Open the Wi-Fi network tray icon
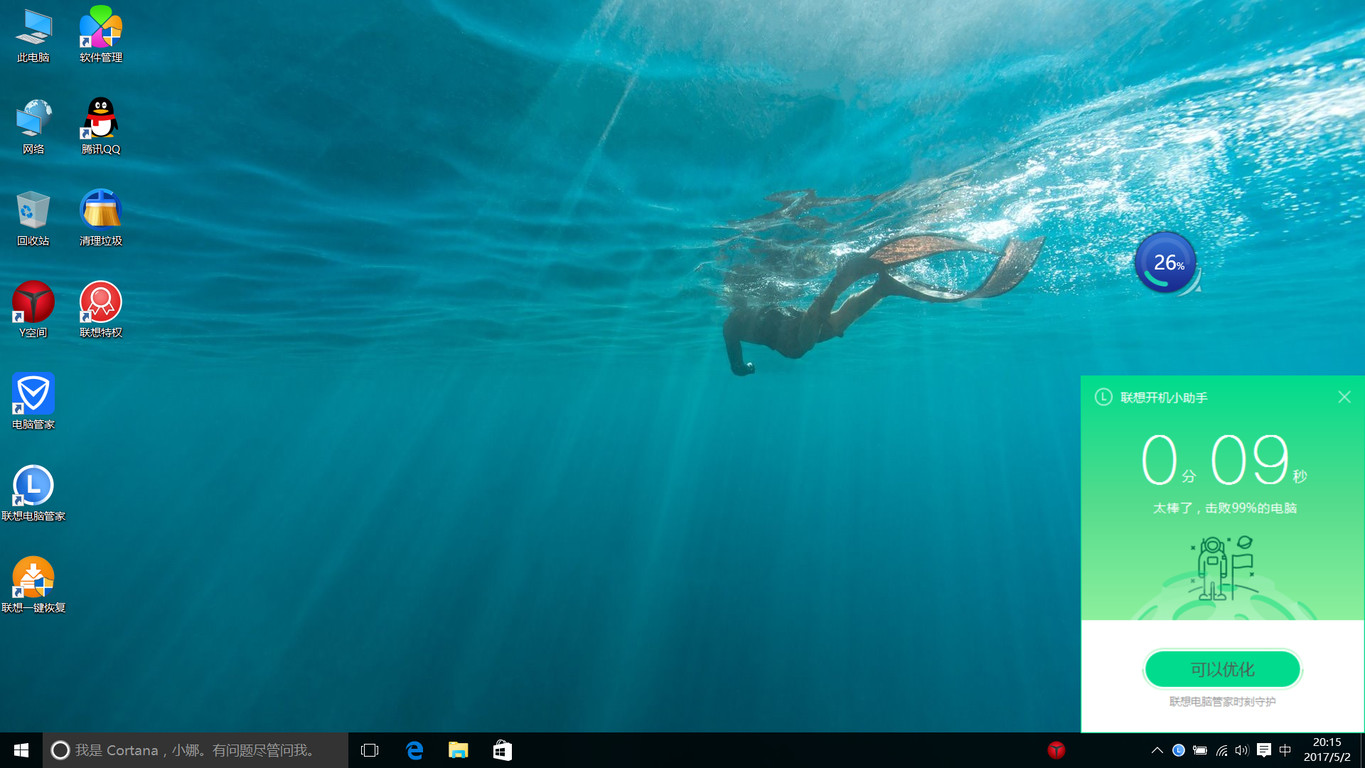1365x768 pixels. click(1221, 750)
